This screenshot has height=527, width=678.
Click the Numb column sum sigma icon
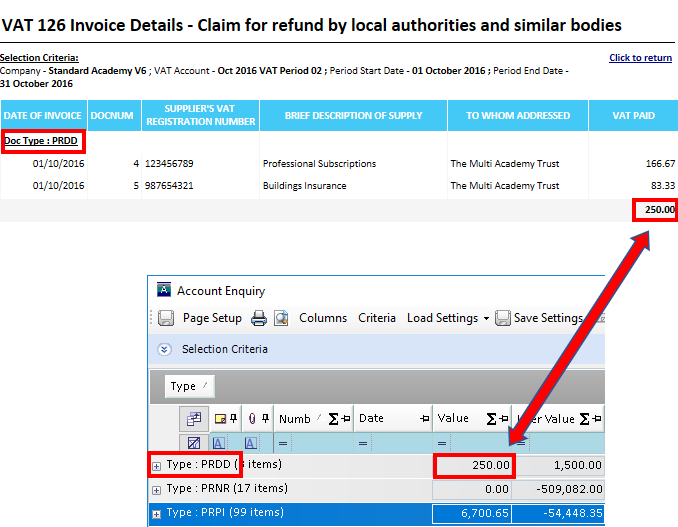(x=333, y=419)
